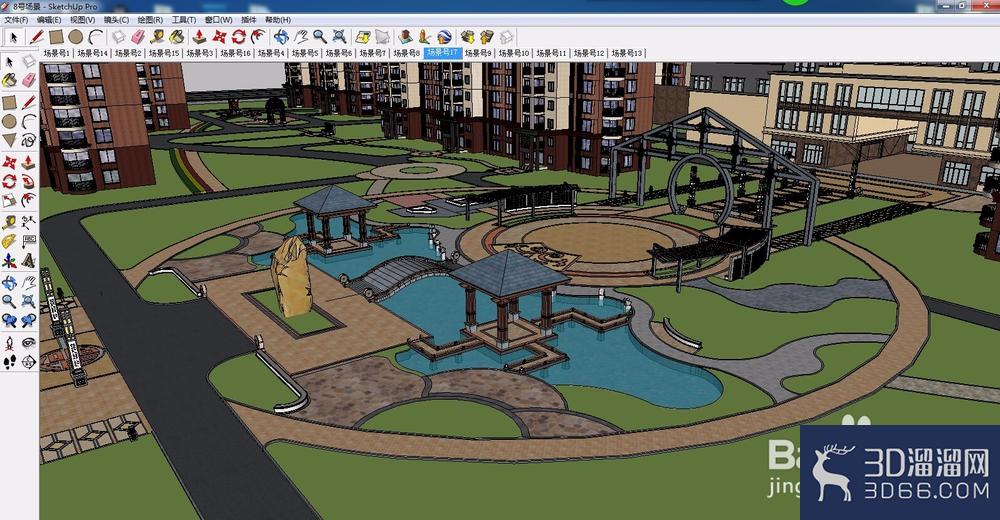Select the Freehand drawing tool

point(29,140)
